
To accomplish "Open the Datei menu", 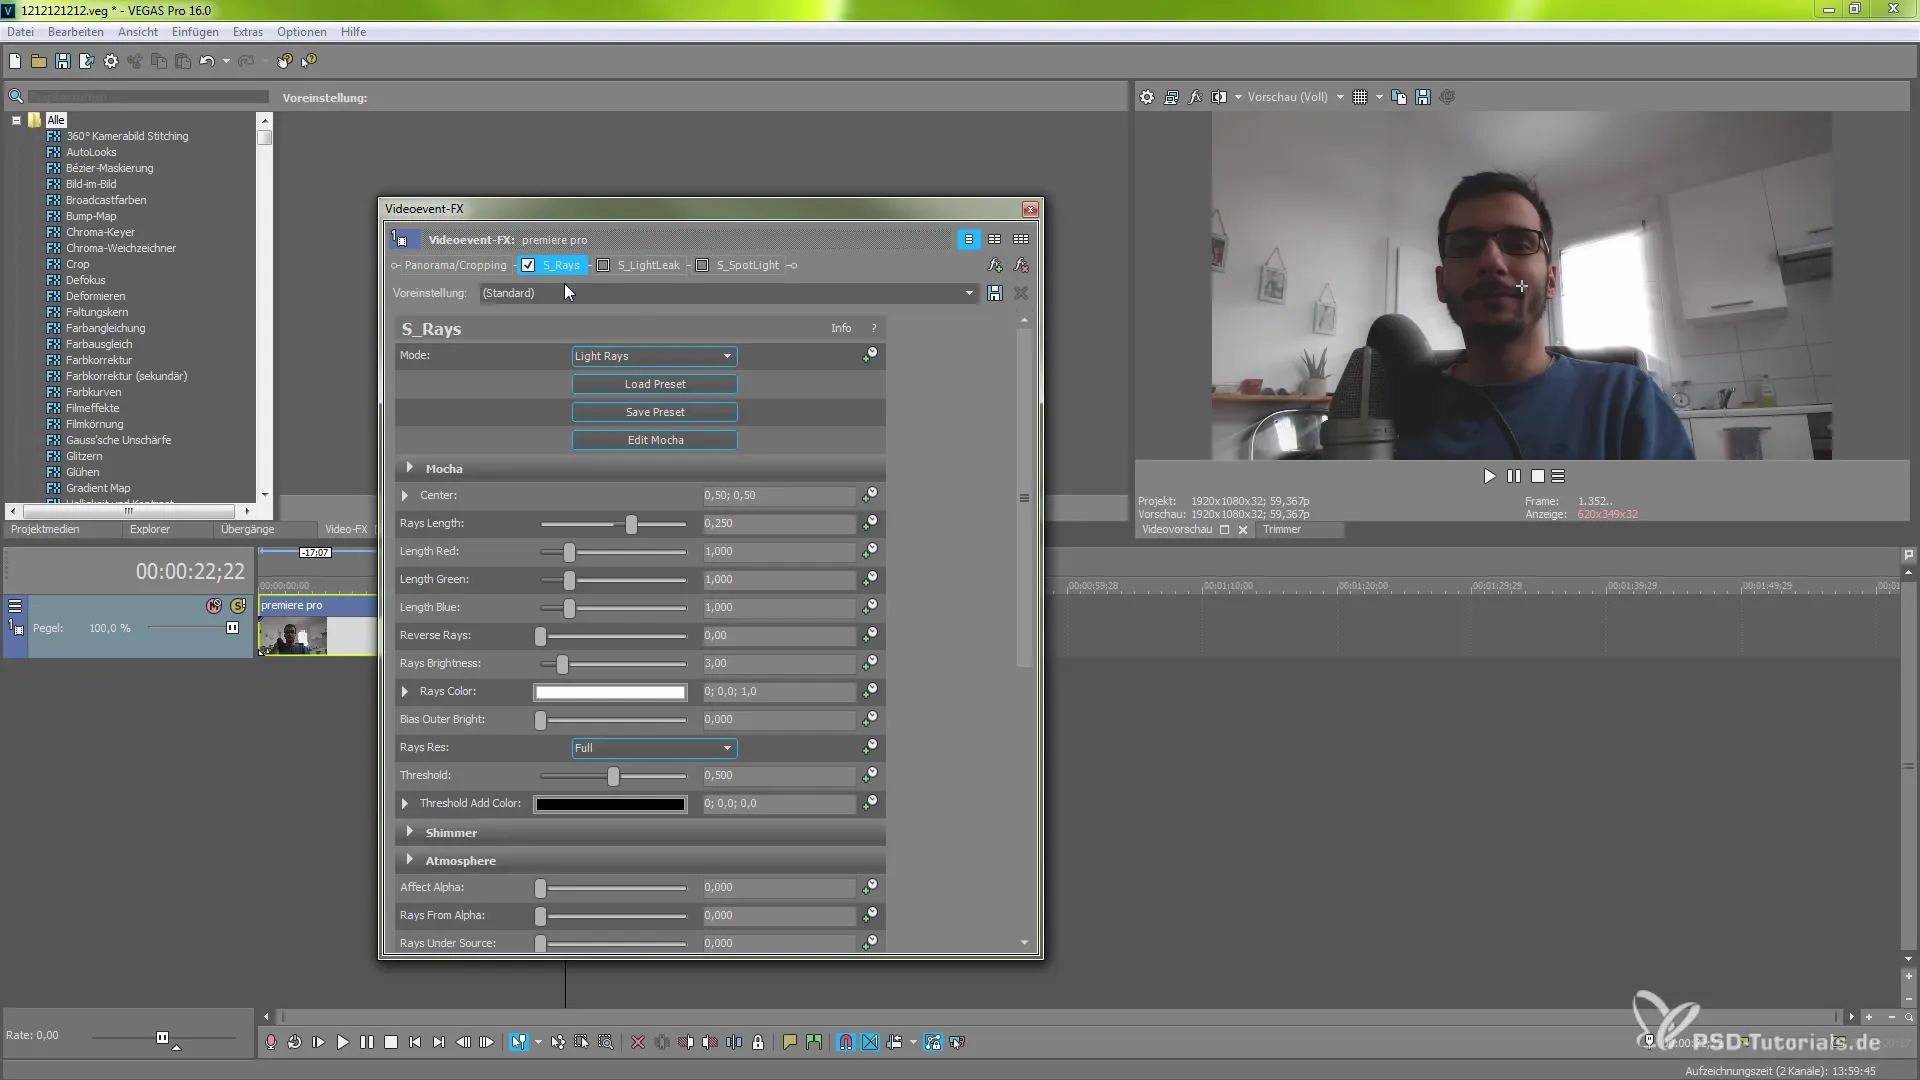I will [20, 32].
